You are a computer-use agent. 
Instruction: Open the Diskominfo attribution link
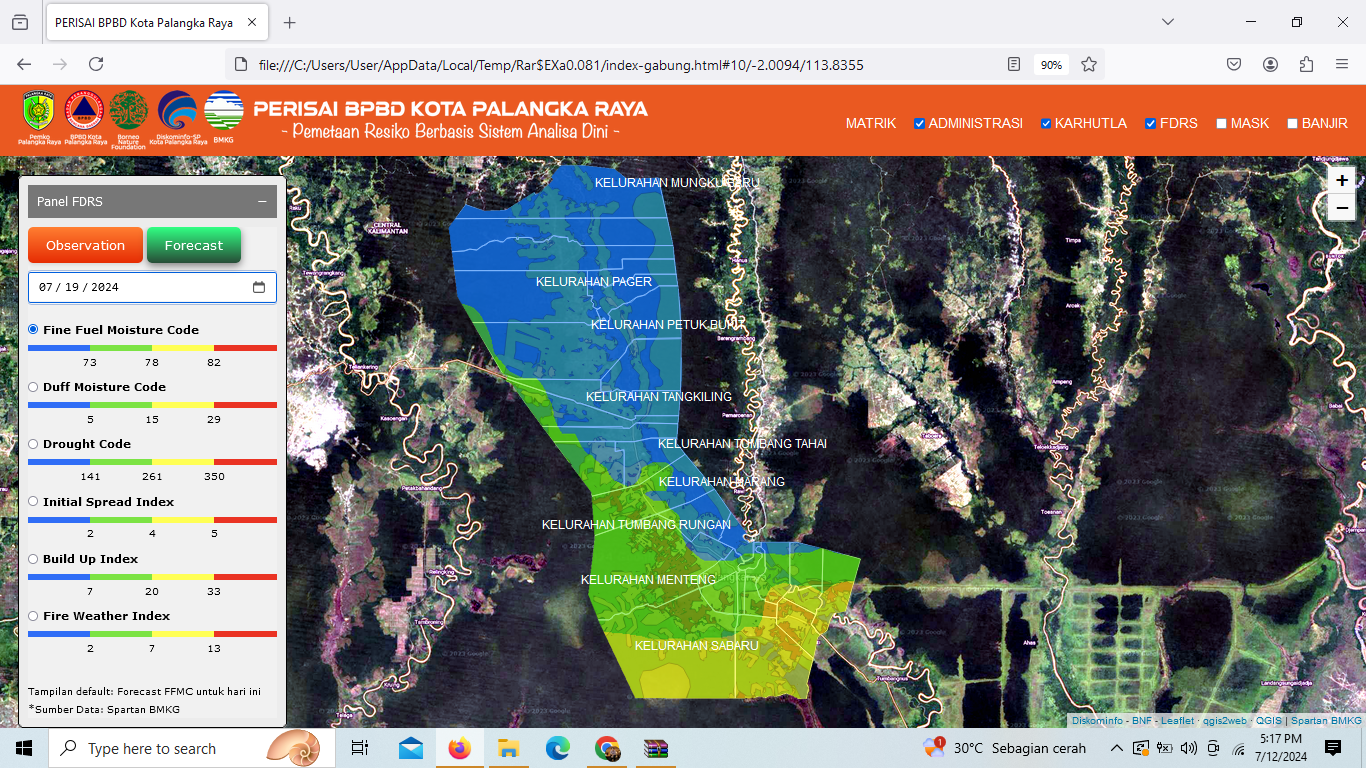(x=1097, y=720)
